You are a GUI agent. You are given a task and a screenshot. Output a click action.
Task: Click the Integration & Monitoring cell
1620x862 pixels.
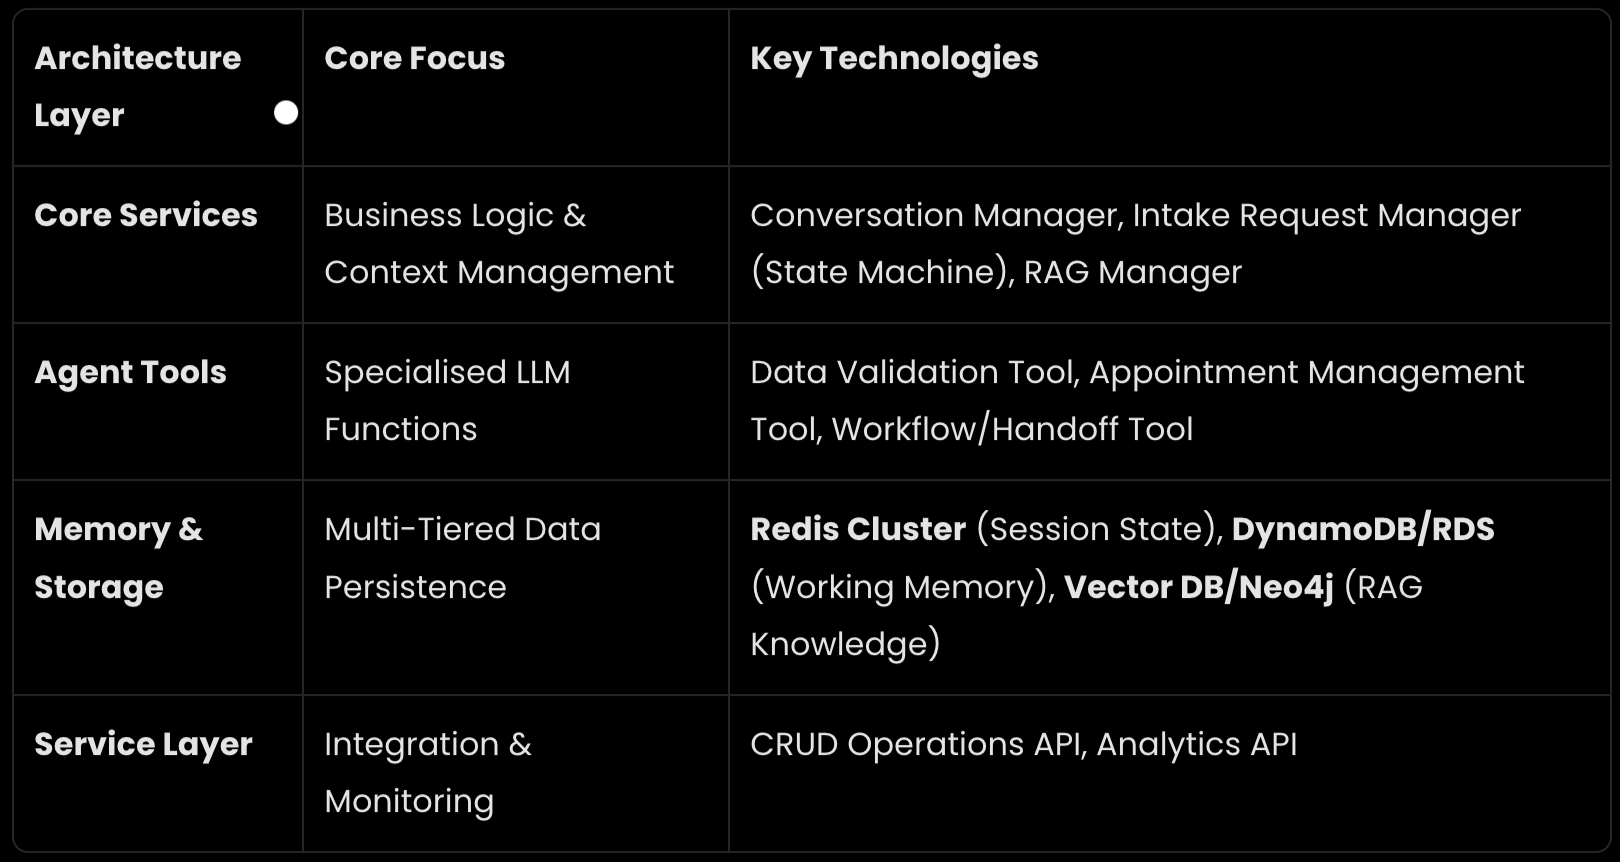[427, 772]
